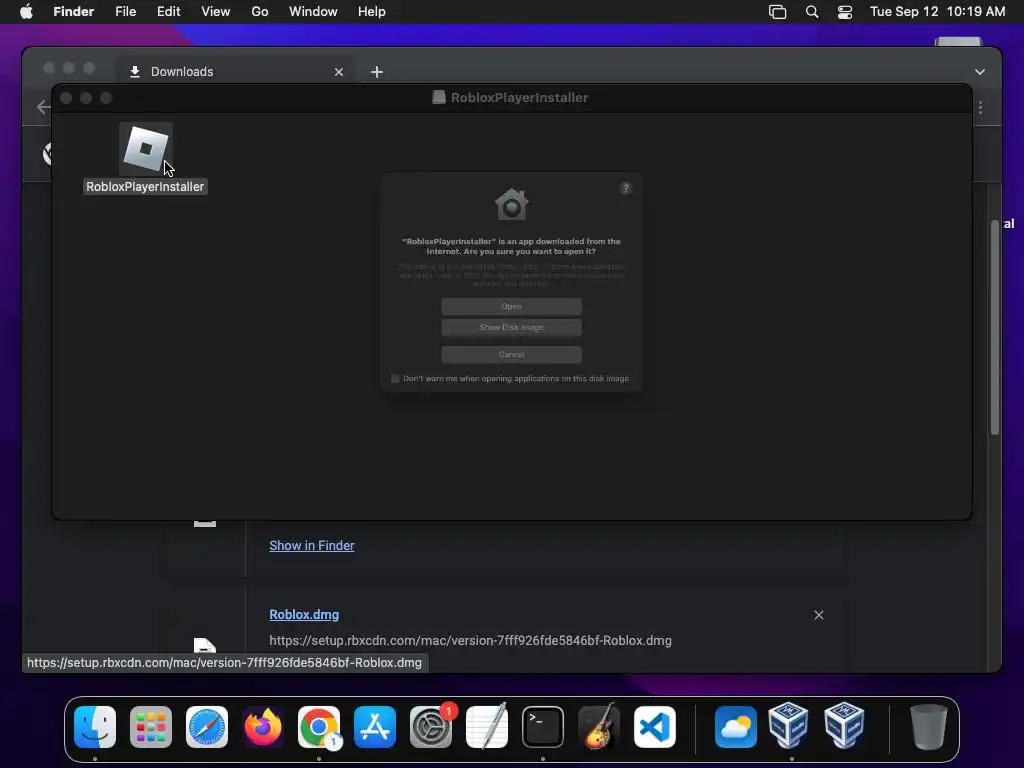Click the Stage Manager menu bar icon
The image size is (1024, 768).
coord(777,12)
